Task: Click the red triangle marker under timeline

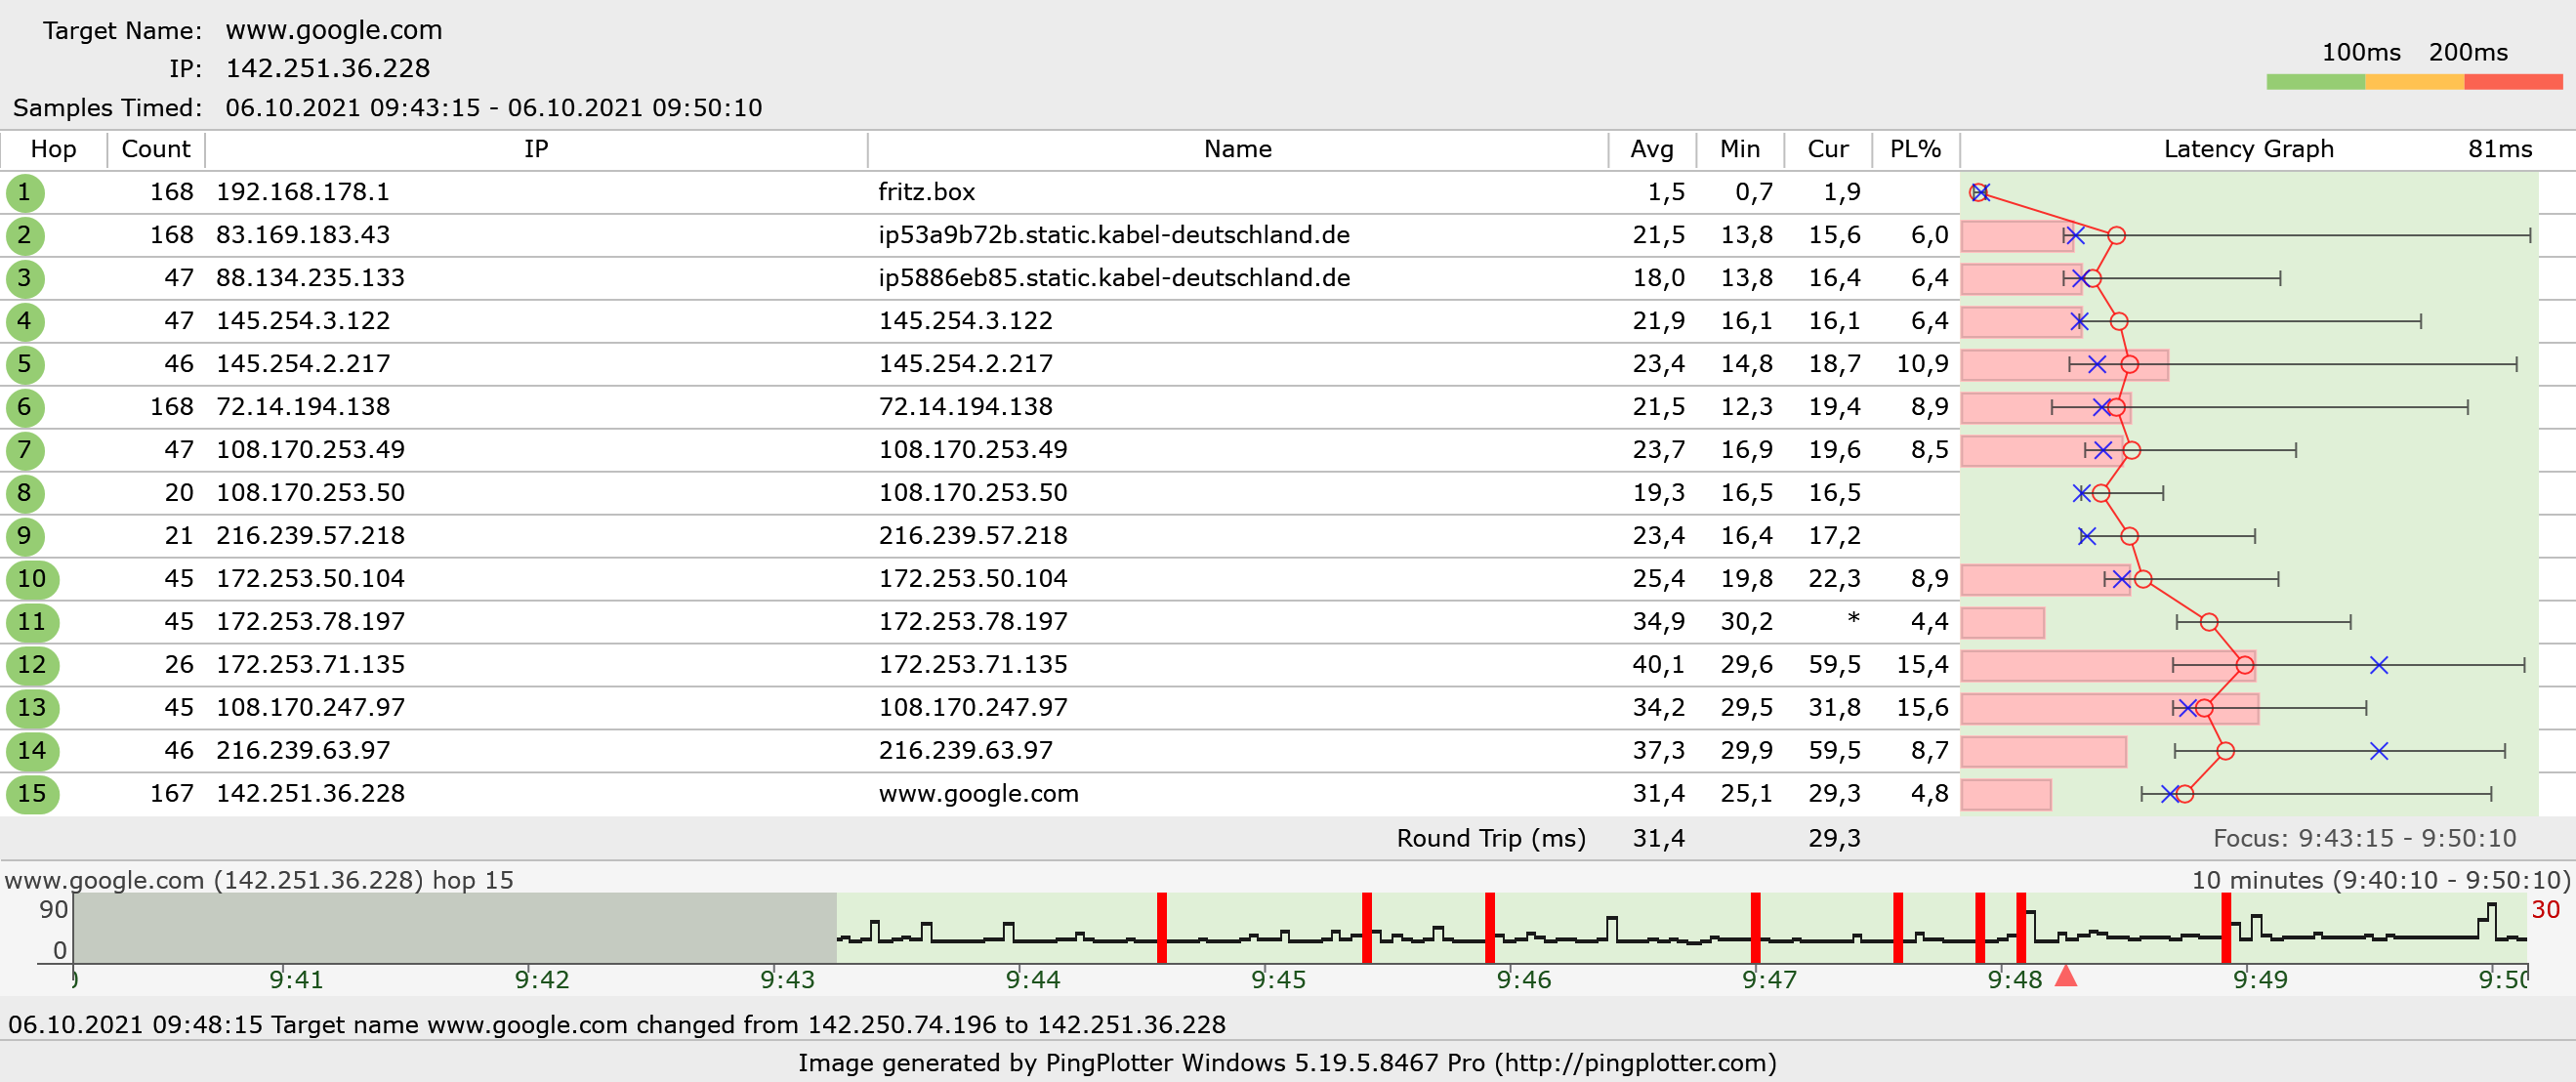Action: pos(2066,976)
